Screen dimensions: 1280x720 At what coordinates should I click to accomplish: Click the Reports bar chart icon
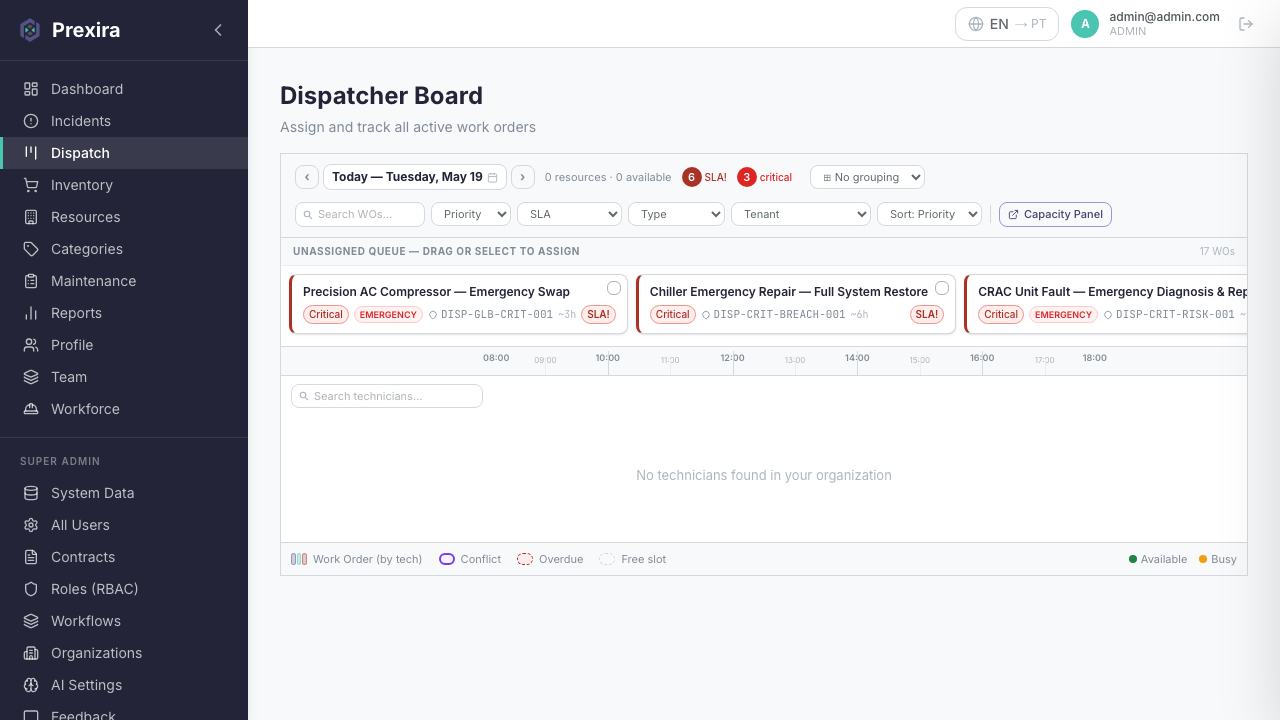click(31, 313)
